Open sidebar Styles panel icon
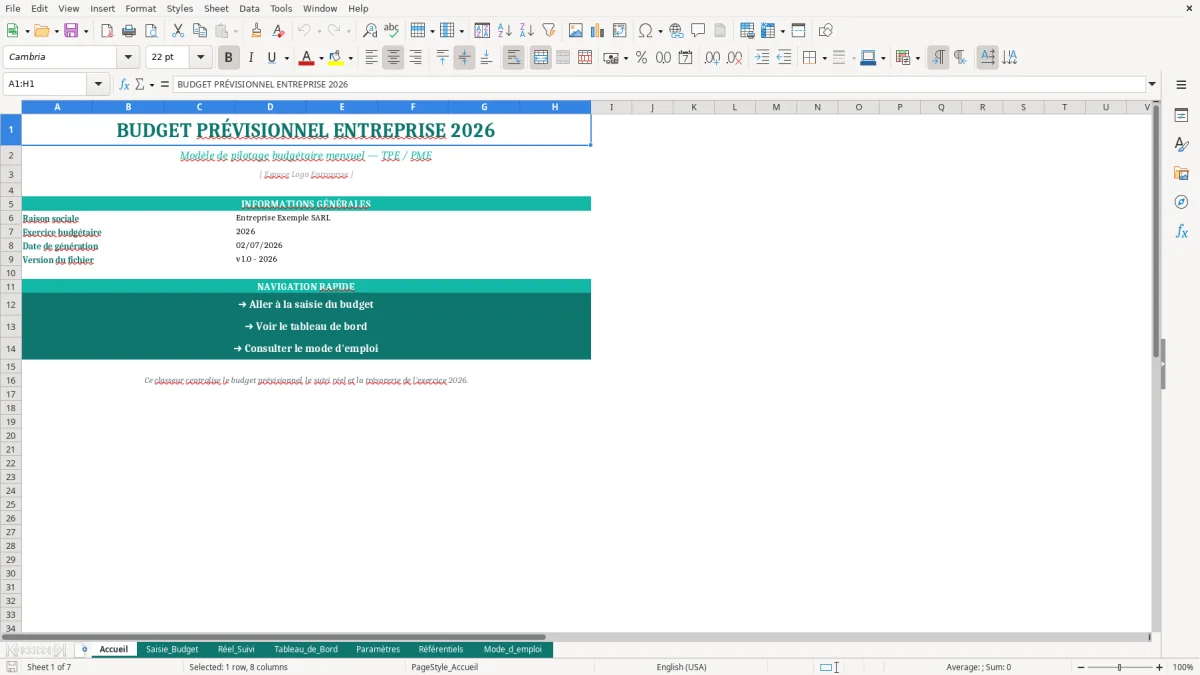 pyautogui.click(x=1181, y=144)
